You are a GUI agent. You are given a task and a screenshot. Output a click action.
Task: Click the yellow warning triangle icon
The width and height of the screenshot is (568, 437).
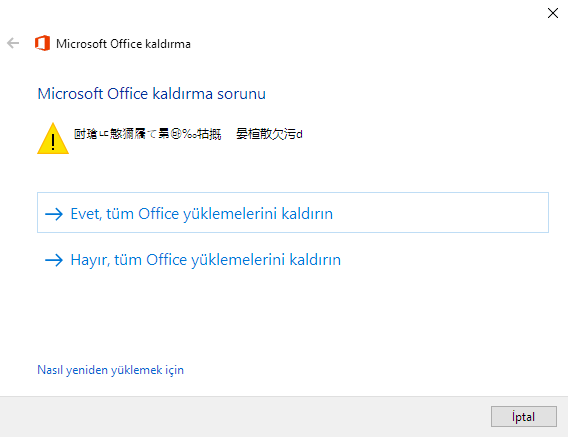[53, 138]
